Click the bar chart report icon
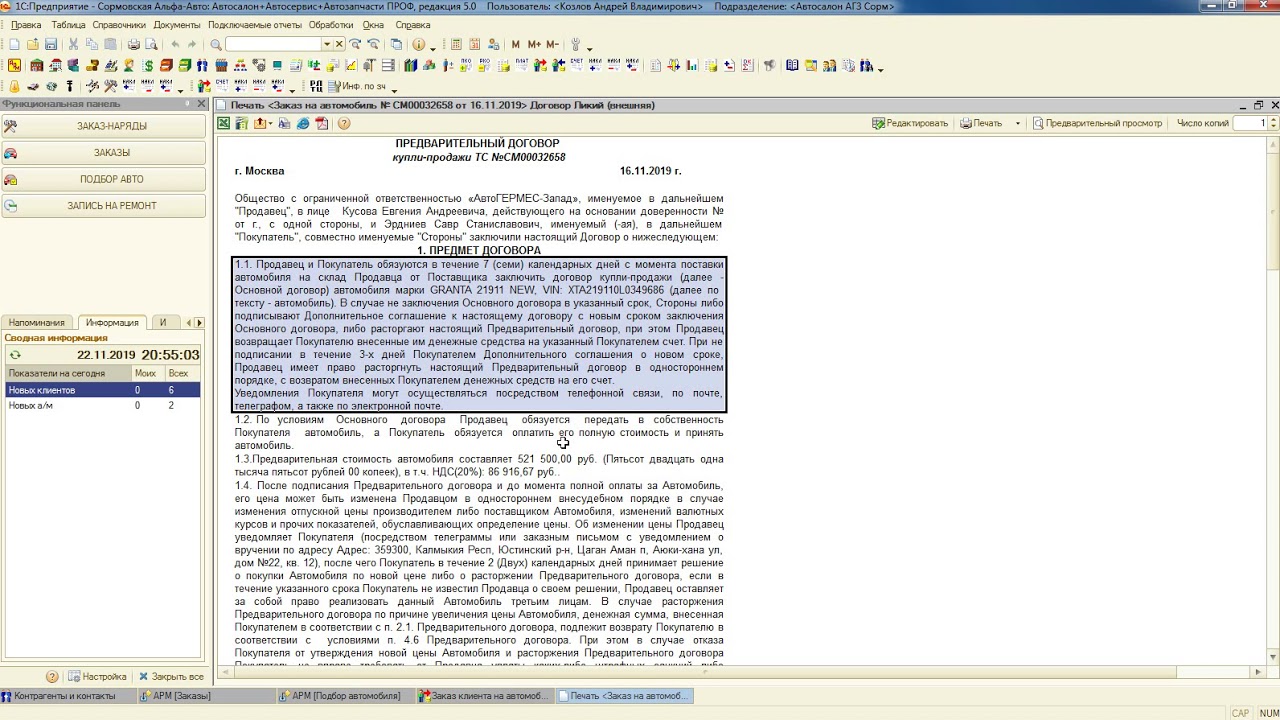This screenshot has height=720, width=1280. tap(692, 66)
